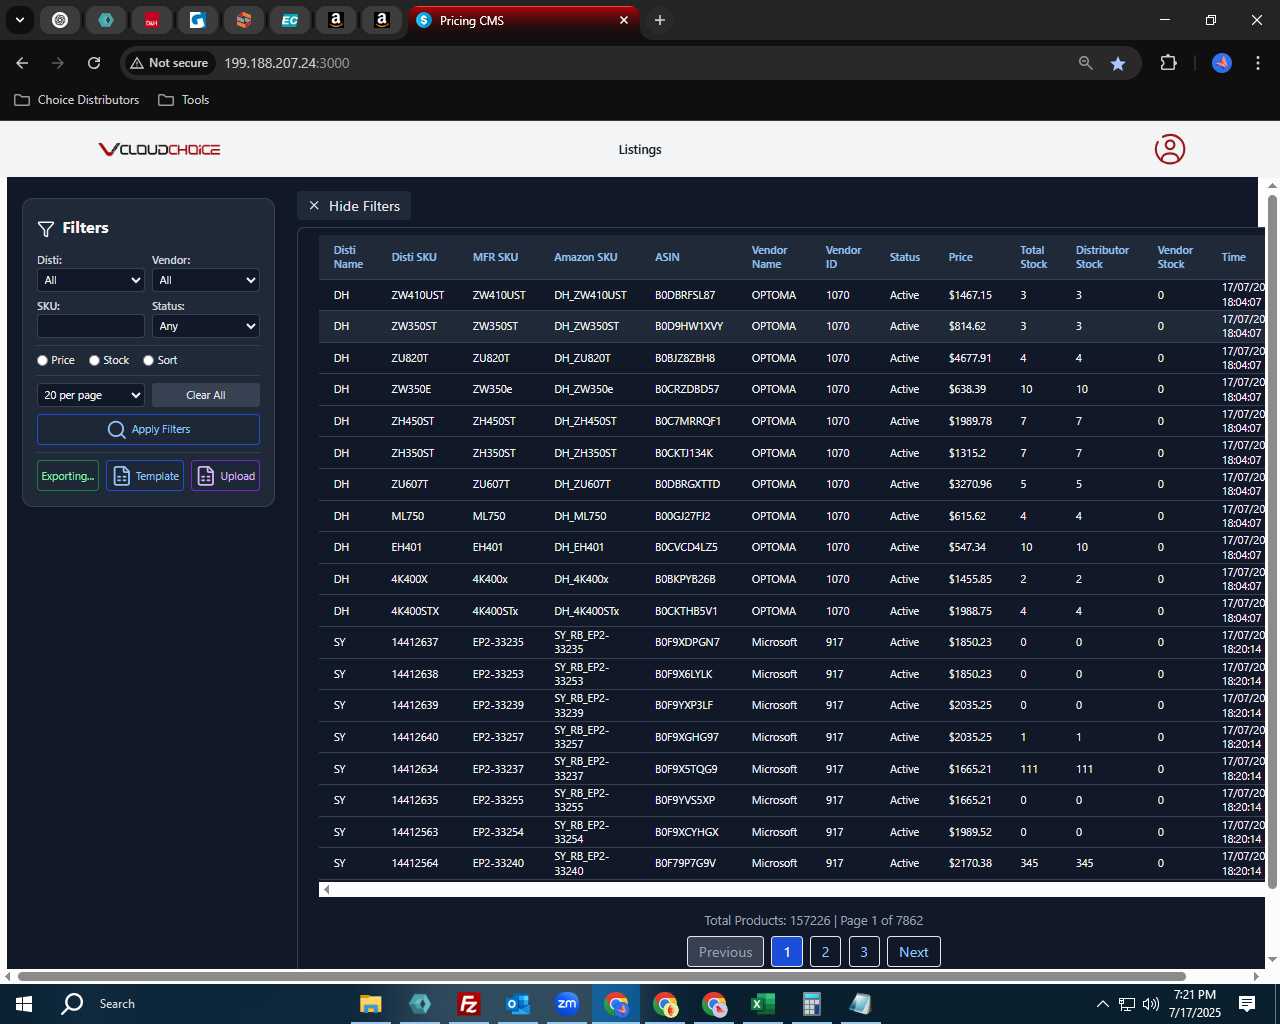
Task: Hide the filters panel
Action: pos(354,206)
